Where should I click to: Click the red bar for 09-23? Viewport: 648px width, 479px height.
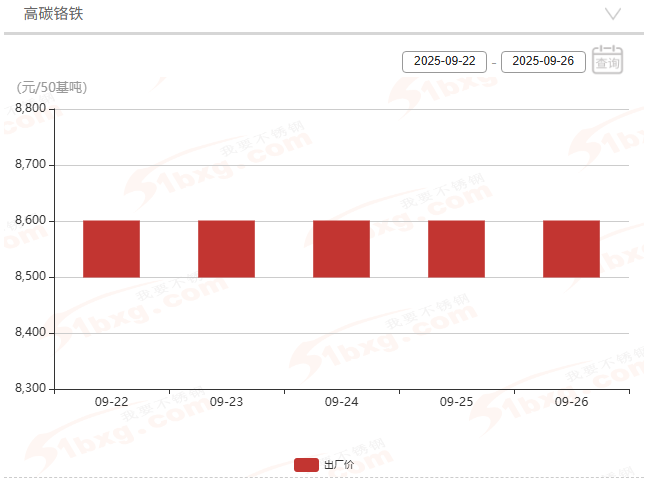point(226,249)
